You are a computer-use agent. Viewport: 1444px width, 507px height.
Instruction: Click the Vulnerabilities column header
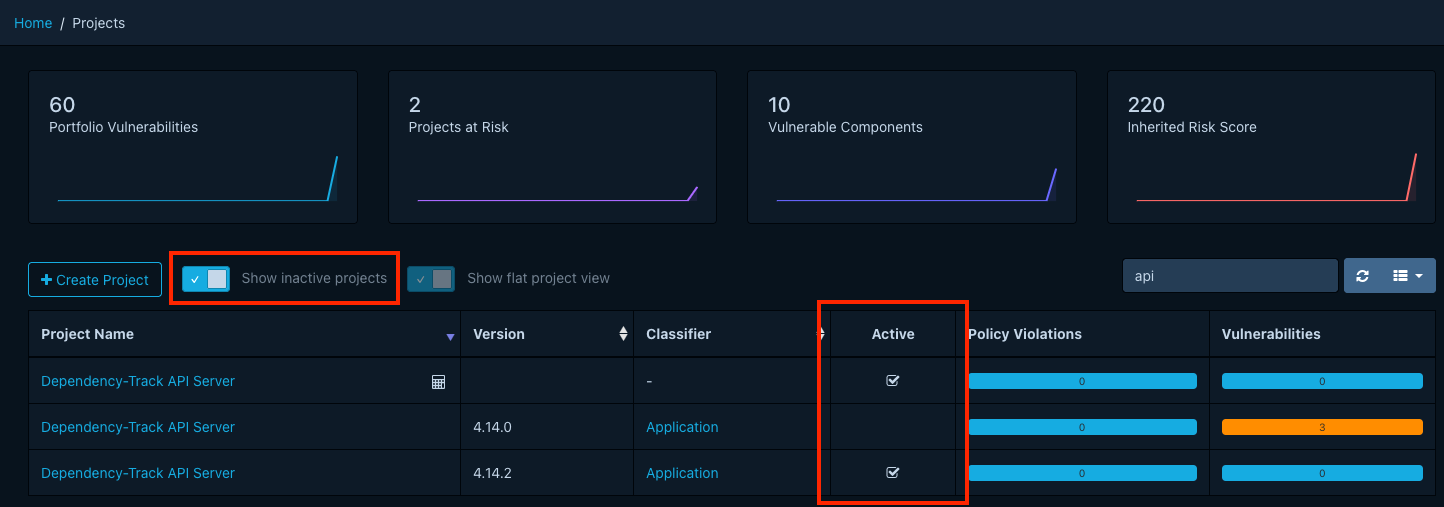[x=1322, y=334]
